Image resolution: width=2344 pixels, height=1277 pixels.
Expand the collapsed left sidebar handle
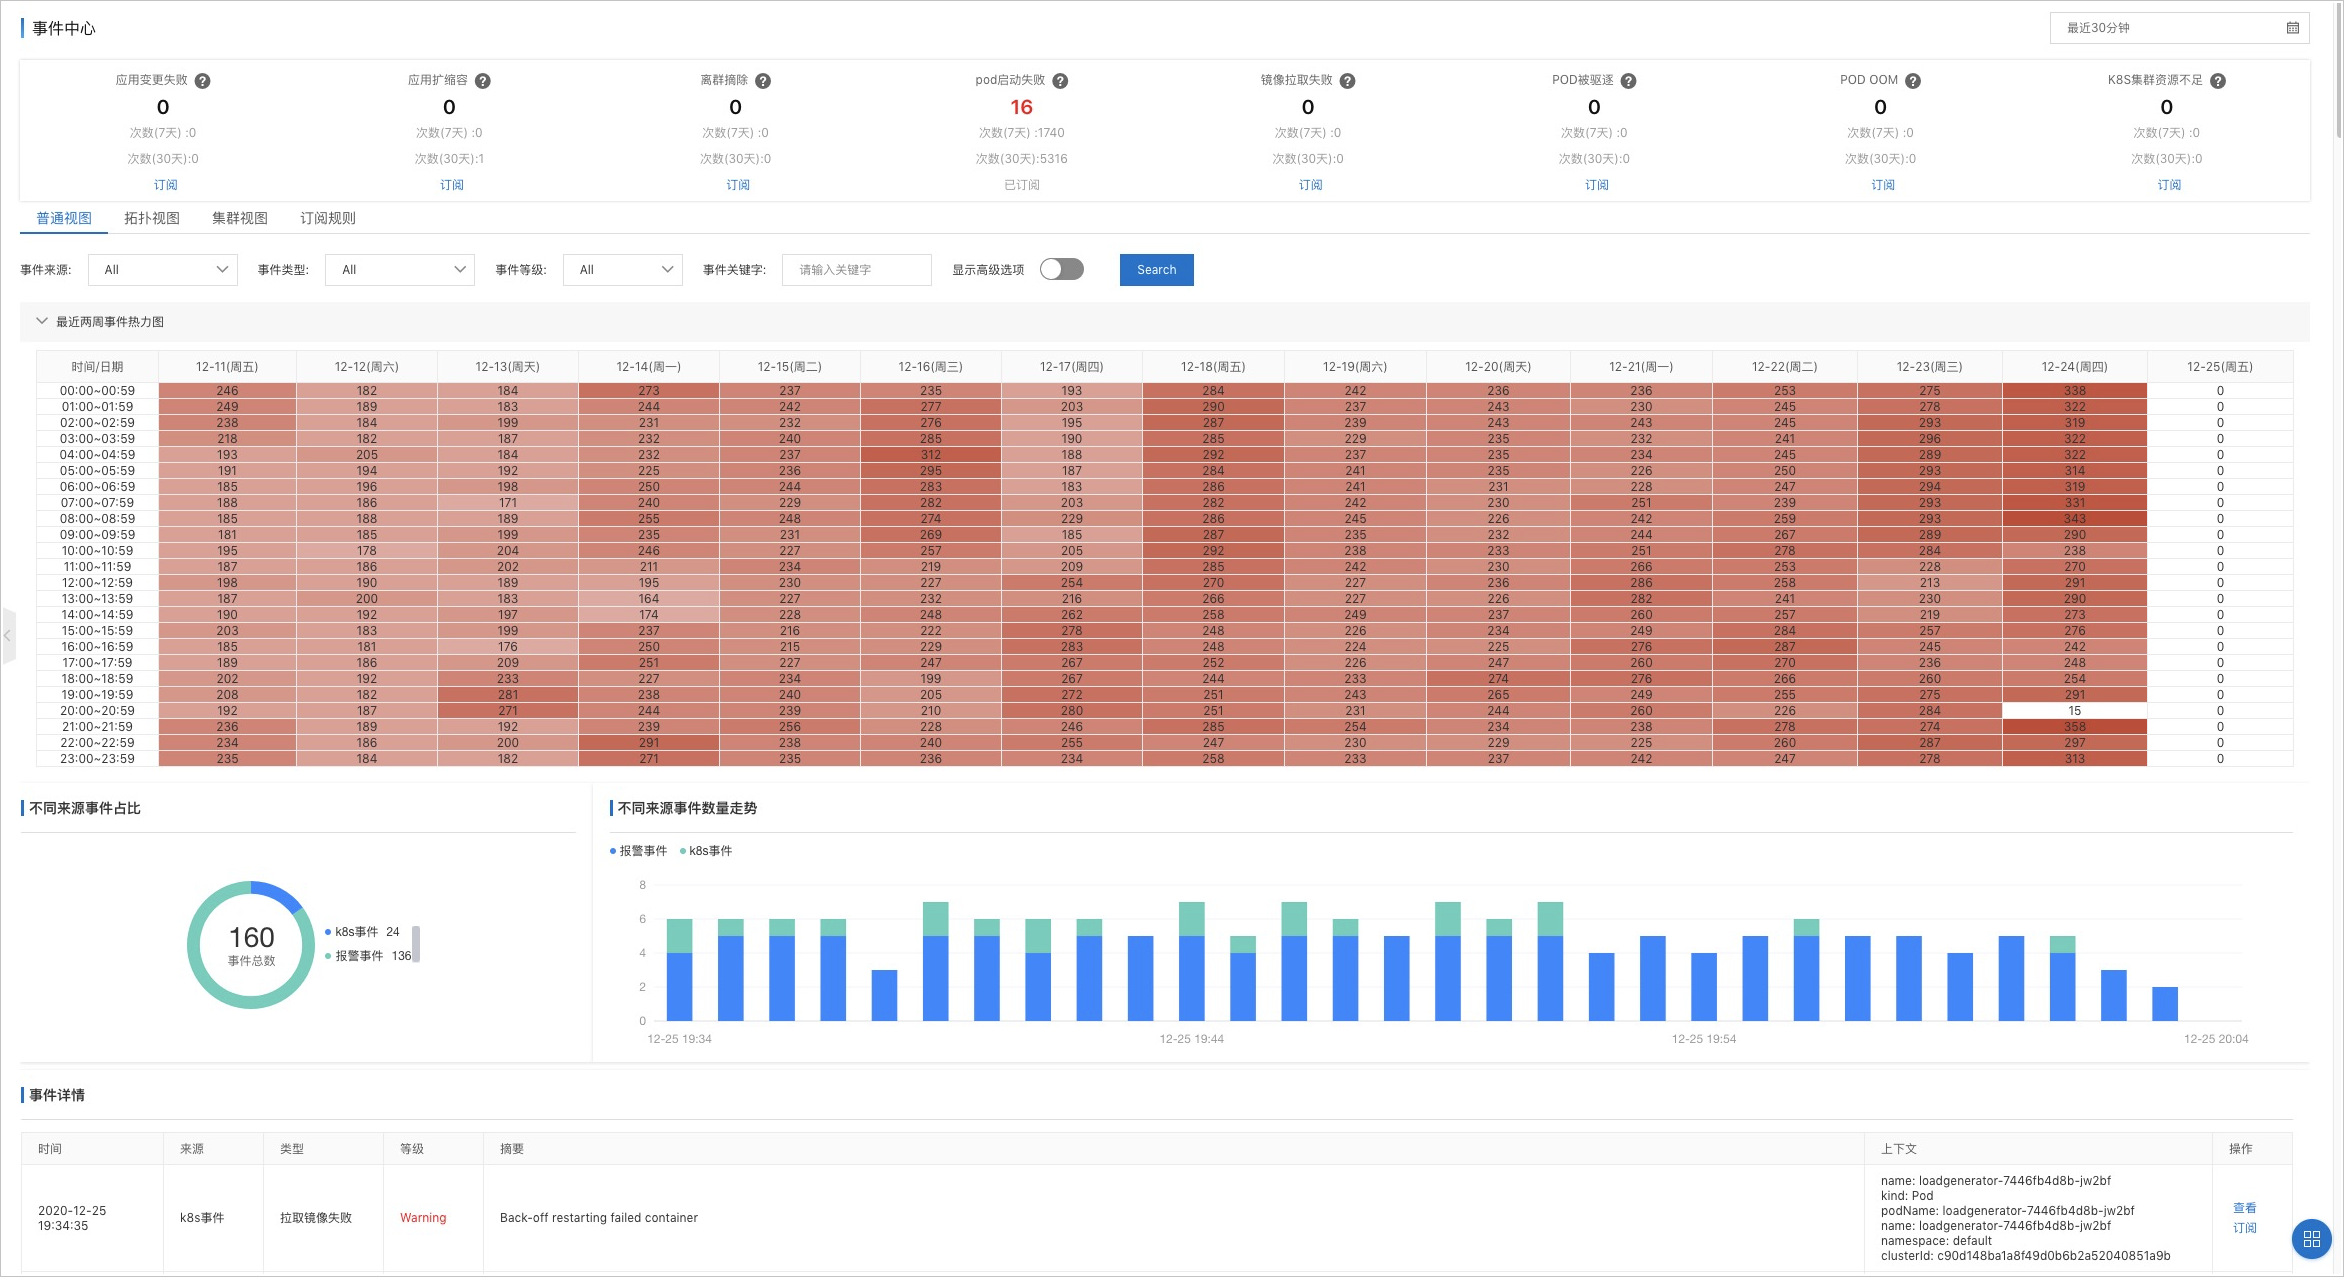[x=8, y=635]
